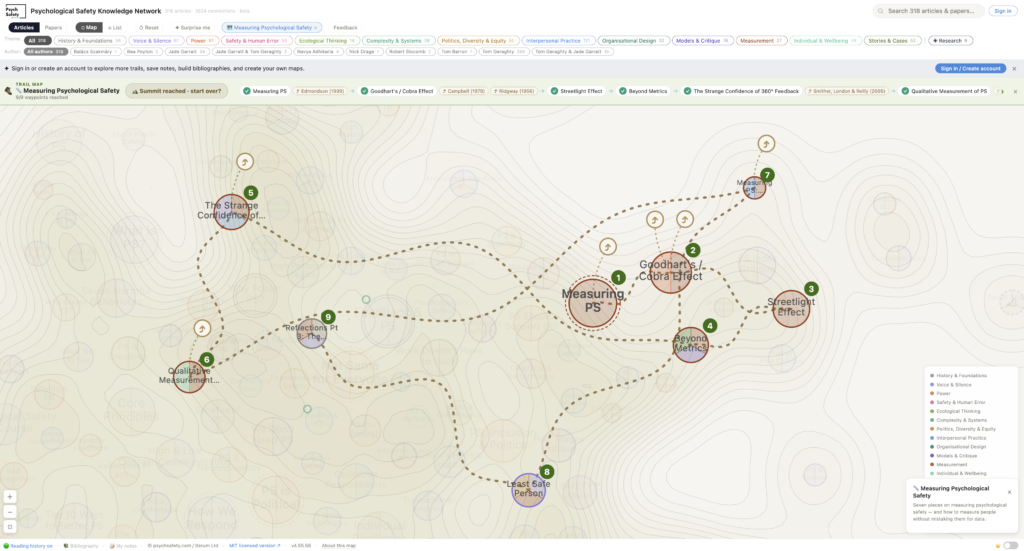Open the MIT licensed version link
Screen dimensions: 1024x551
(254, 545)
